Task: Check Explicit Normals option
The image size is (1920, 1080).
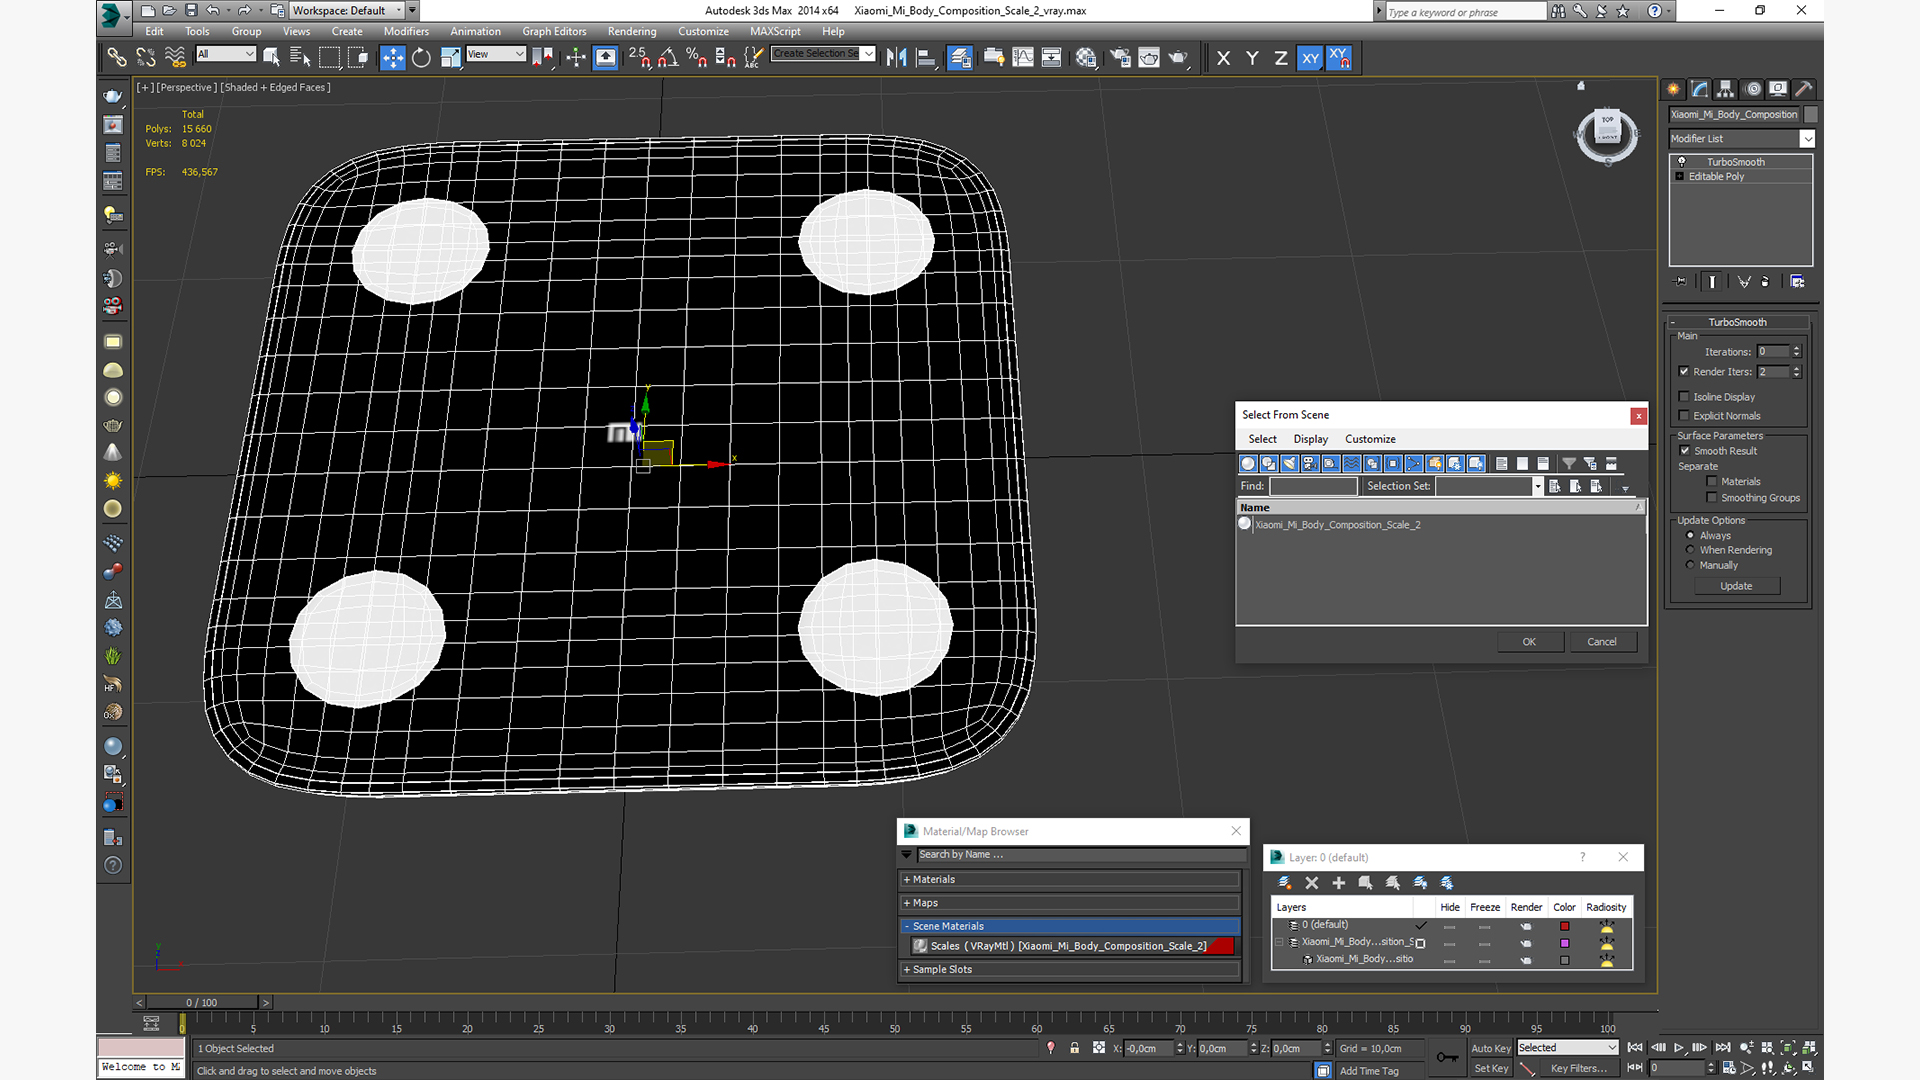Action: pos(1684,416)
